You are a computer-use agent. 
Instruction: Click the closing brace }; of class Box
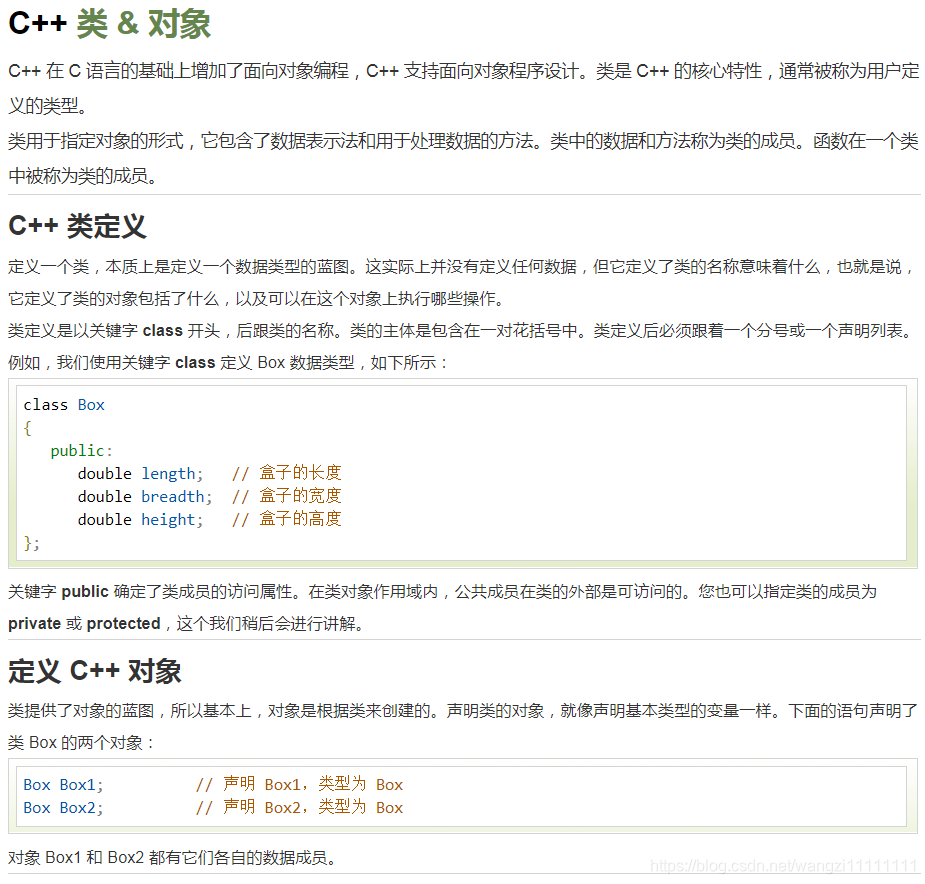31,542
